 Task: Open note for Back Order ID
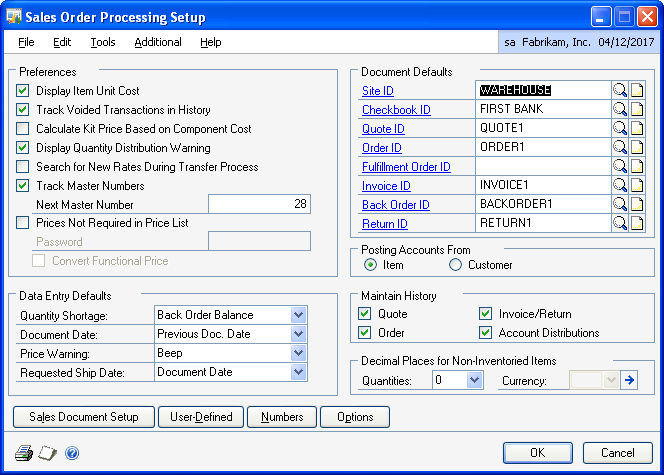point(637,204)
